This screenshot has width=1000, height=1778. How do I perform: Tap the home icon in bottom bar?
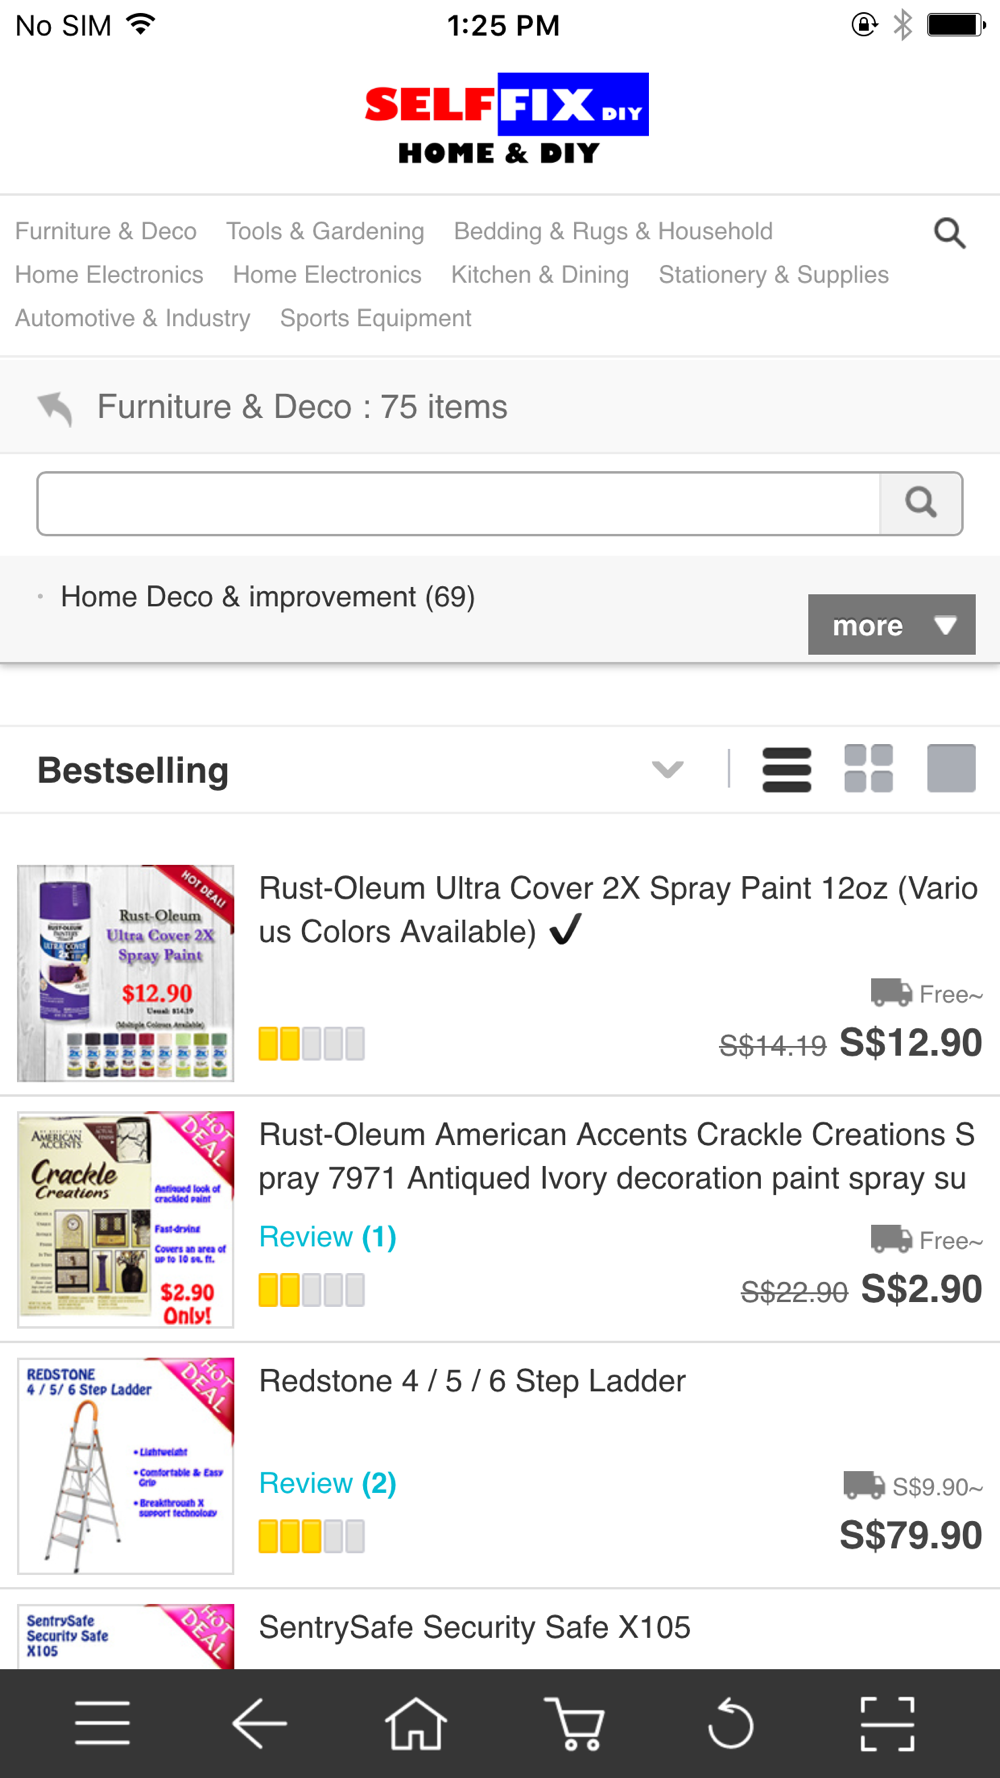[416, 1723]
